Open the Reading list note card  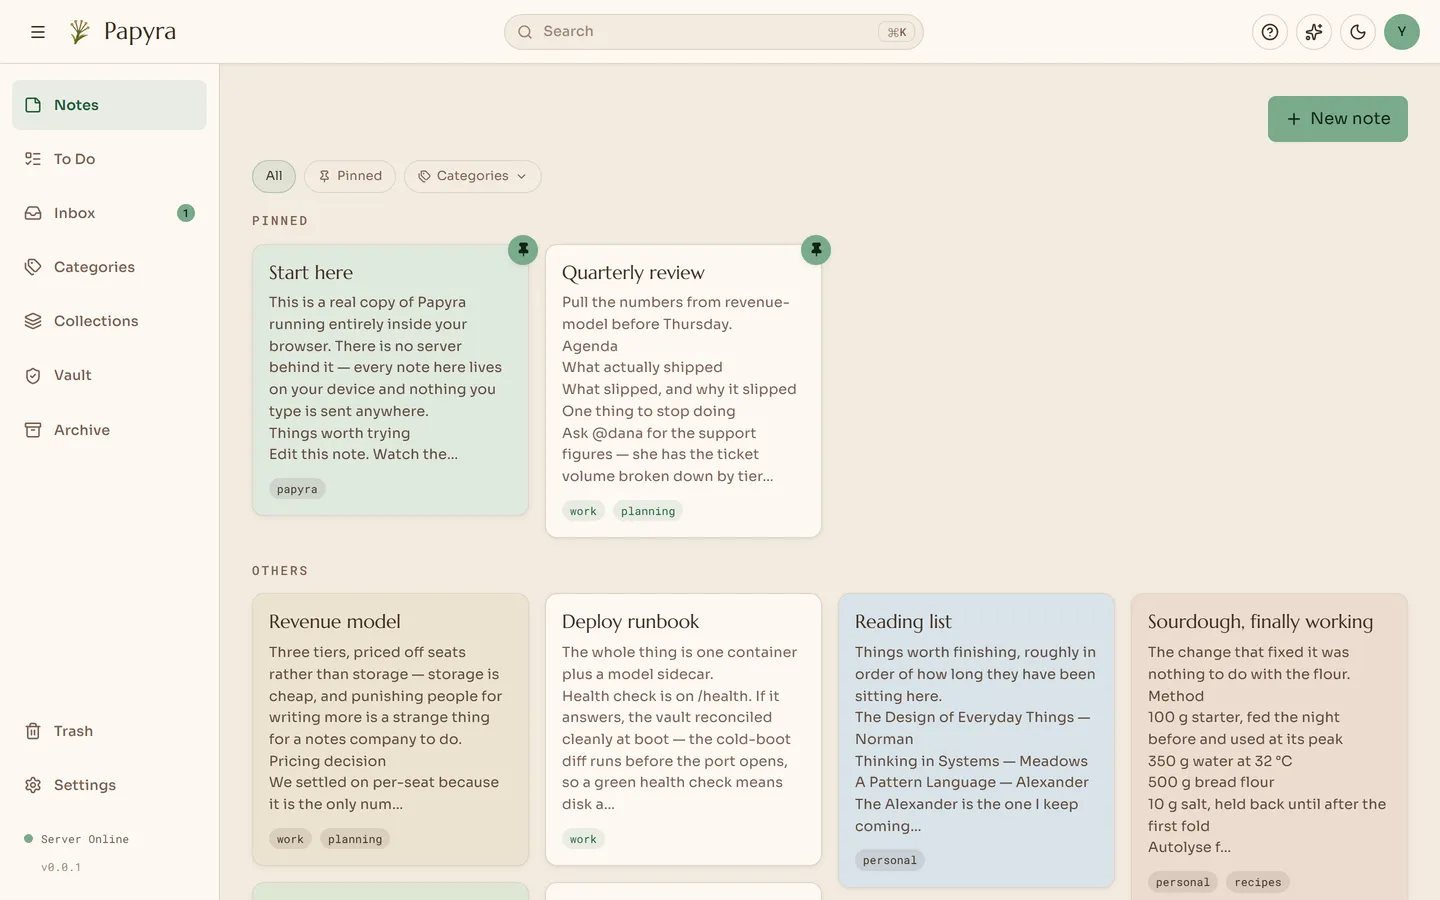(x=976, y=740)
